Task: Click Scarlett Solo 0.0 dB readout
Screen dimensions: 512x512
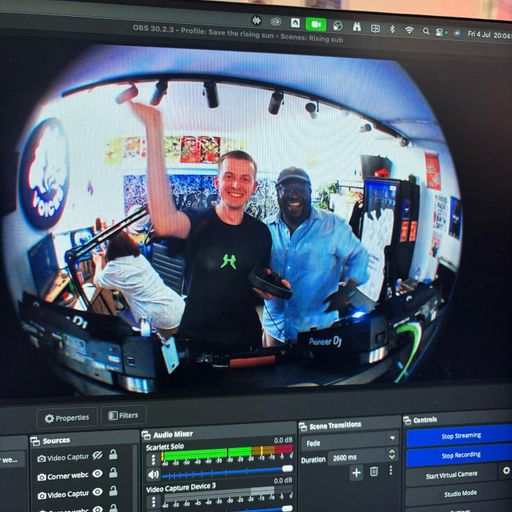Action: (283, 440)
